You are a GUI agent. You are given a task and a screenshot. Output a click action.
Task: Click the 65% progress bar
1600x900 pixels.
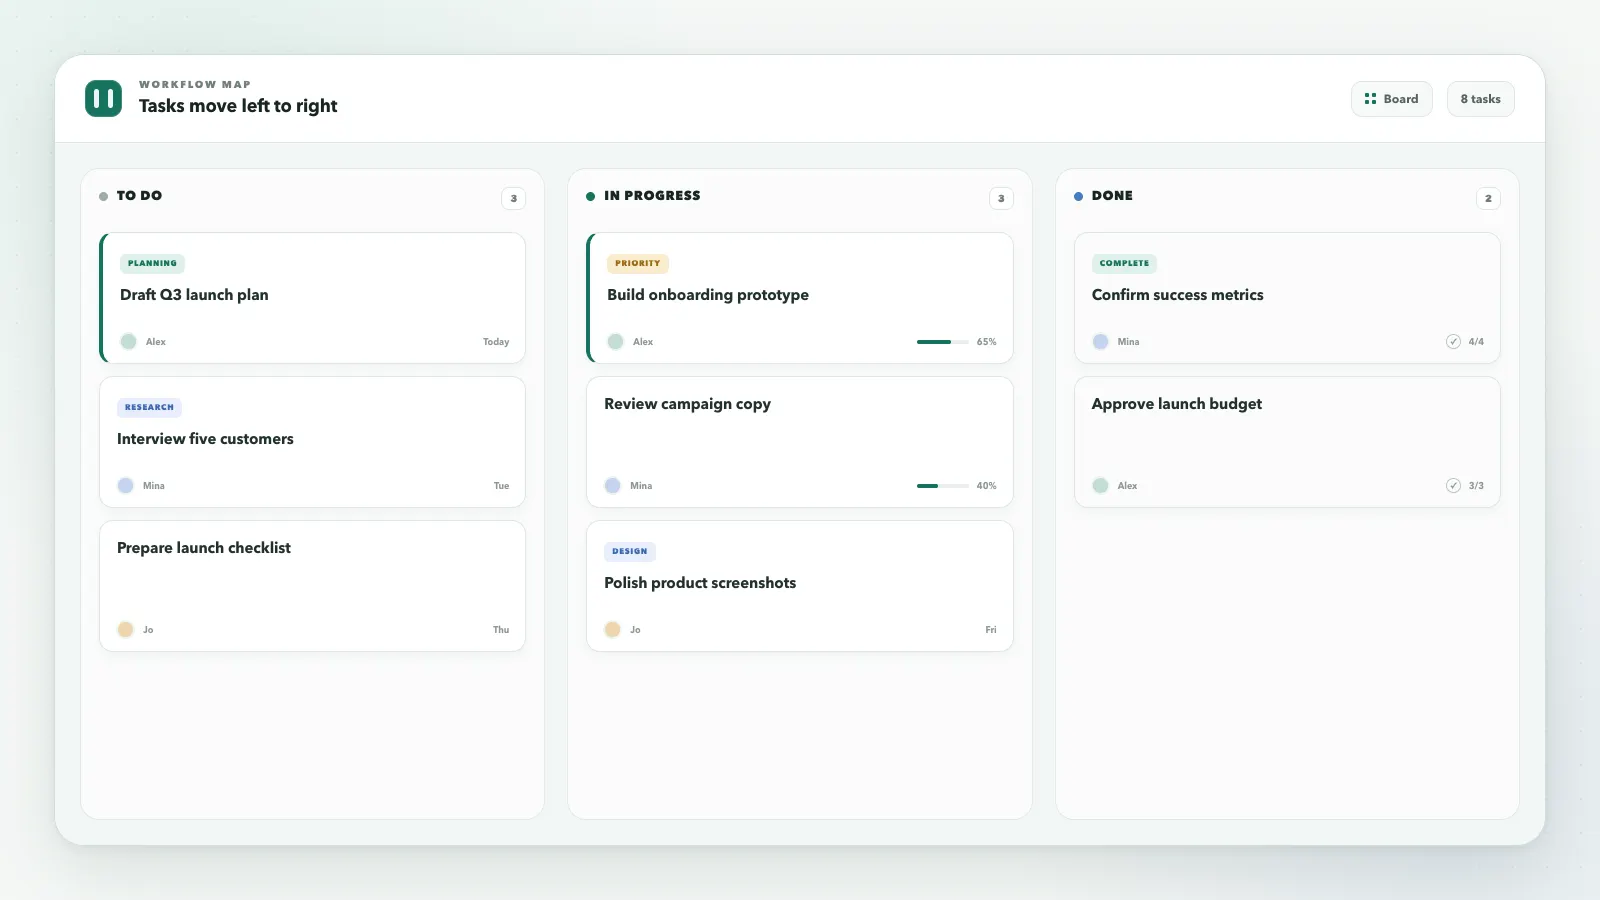[x=942, y=342]
